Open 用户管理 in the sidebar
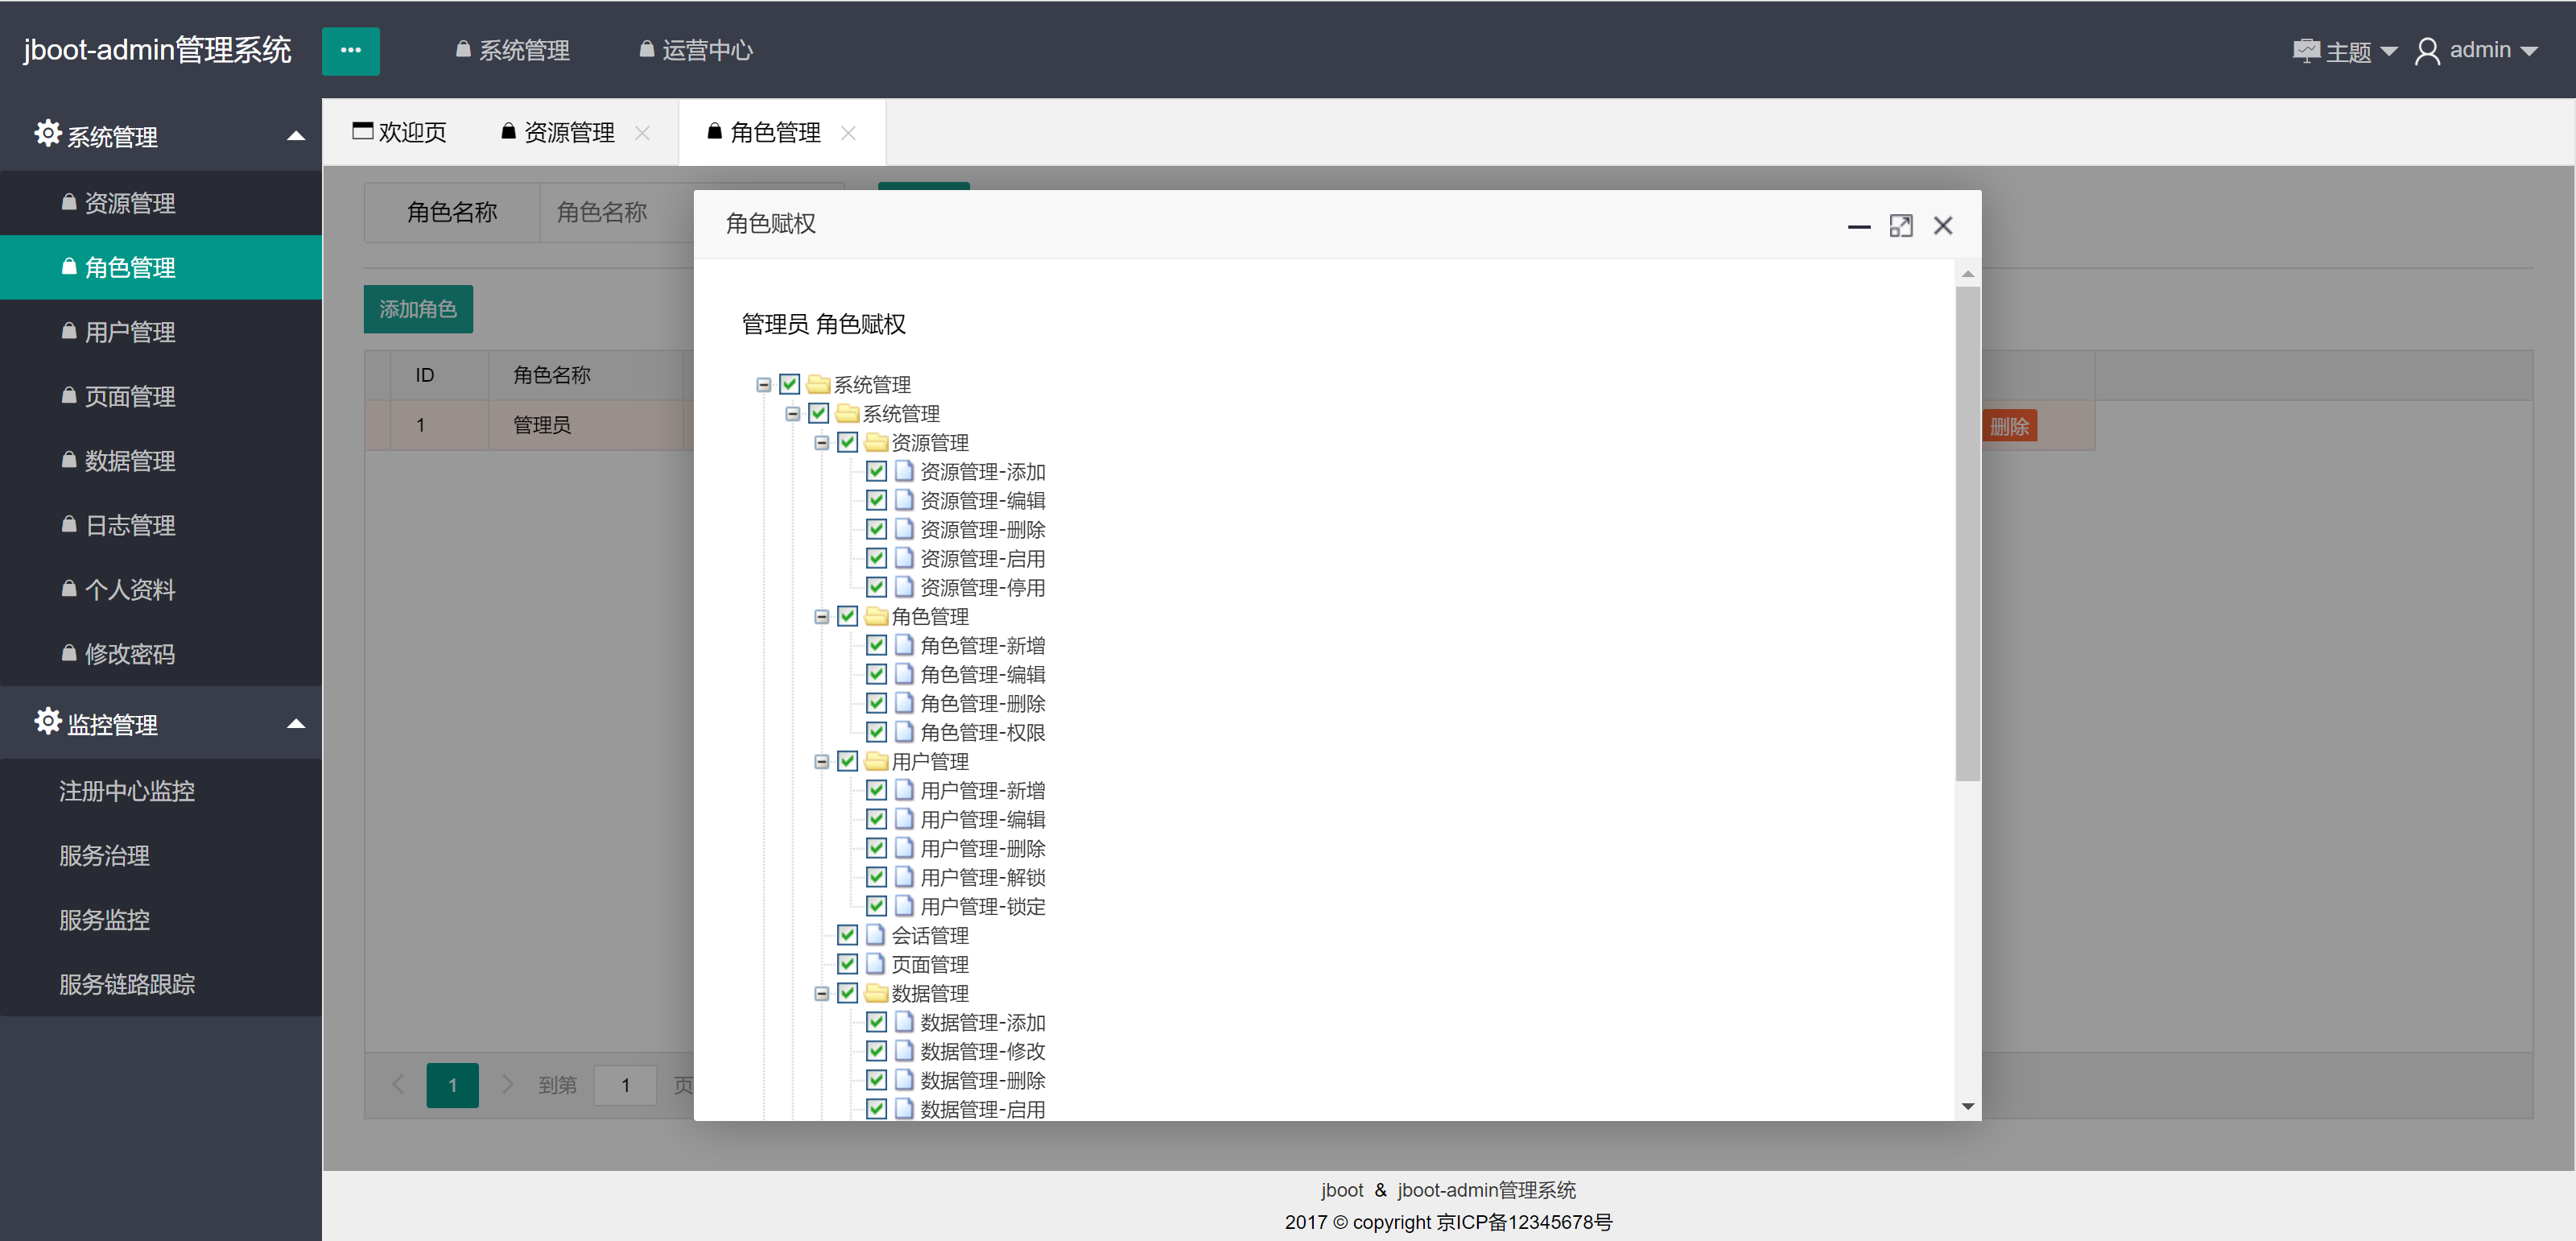2576x1241 pixels. coord(130,332)
